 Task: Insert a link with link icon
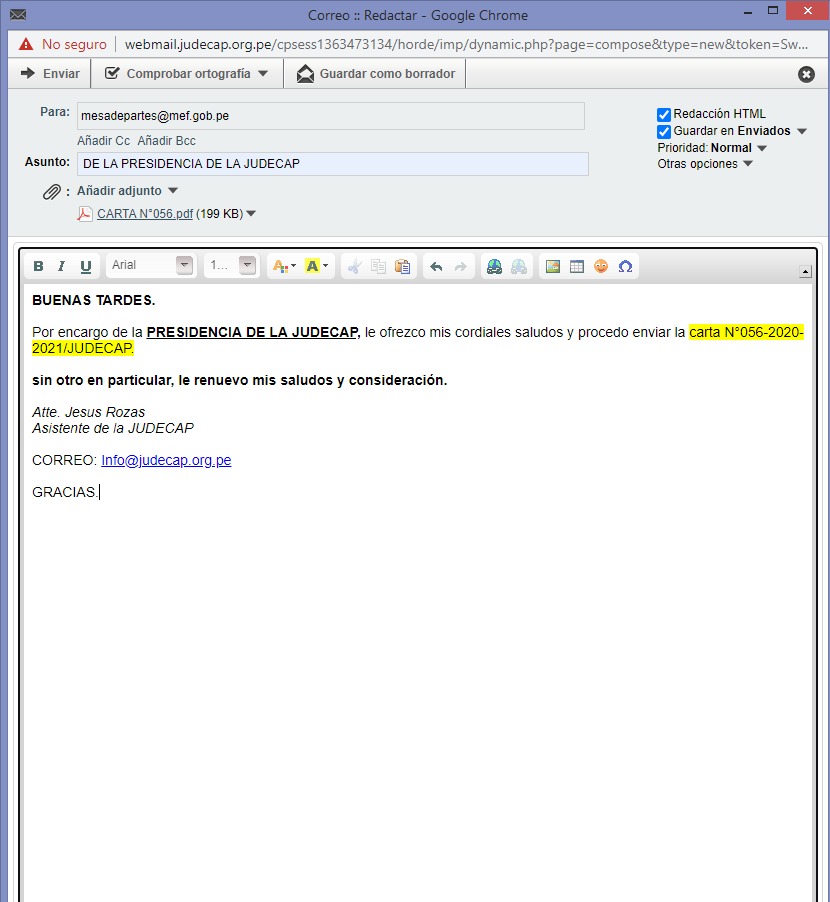[494, 266]
